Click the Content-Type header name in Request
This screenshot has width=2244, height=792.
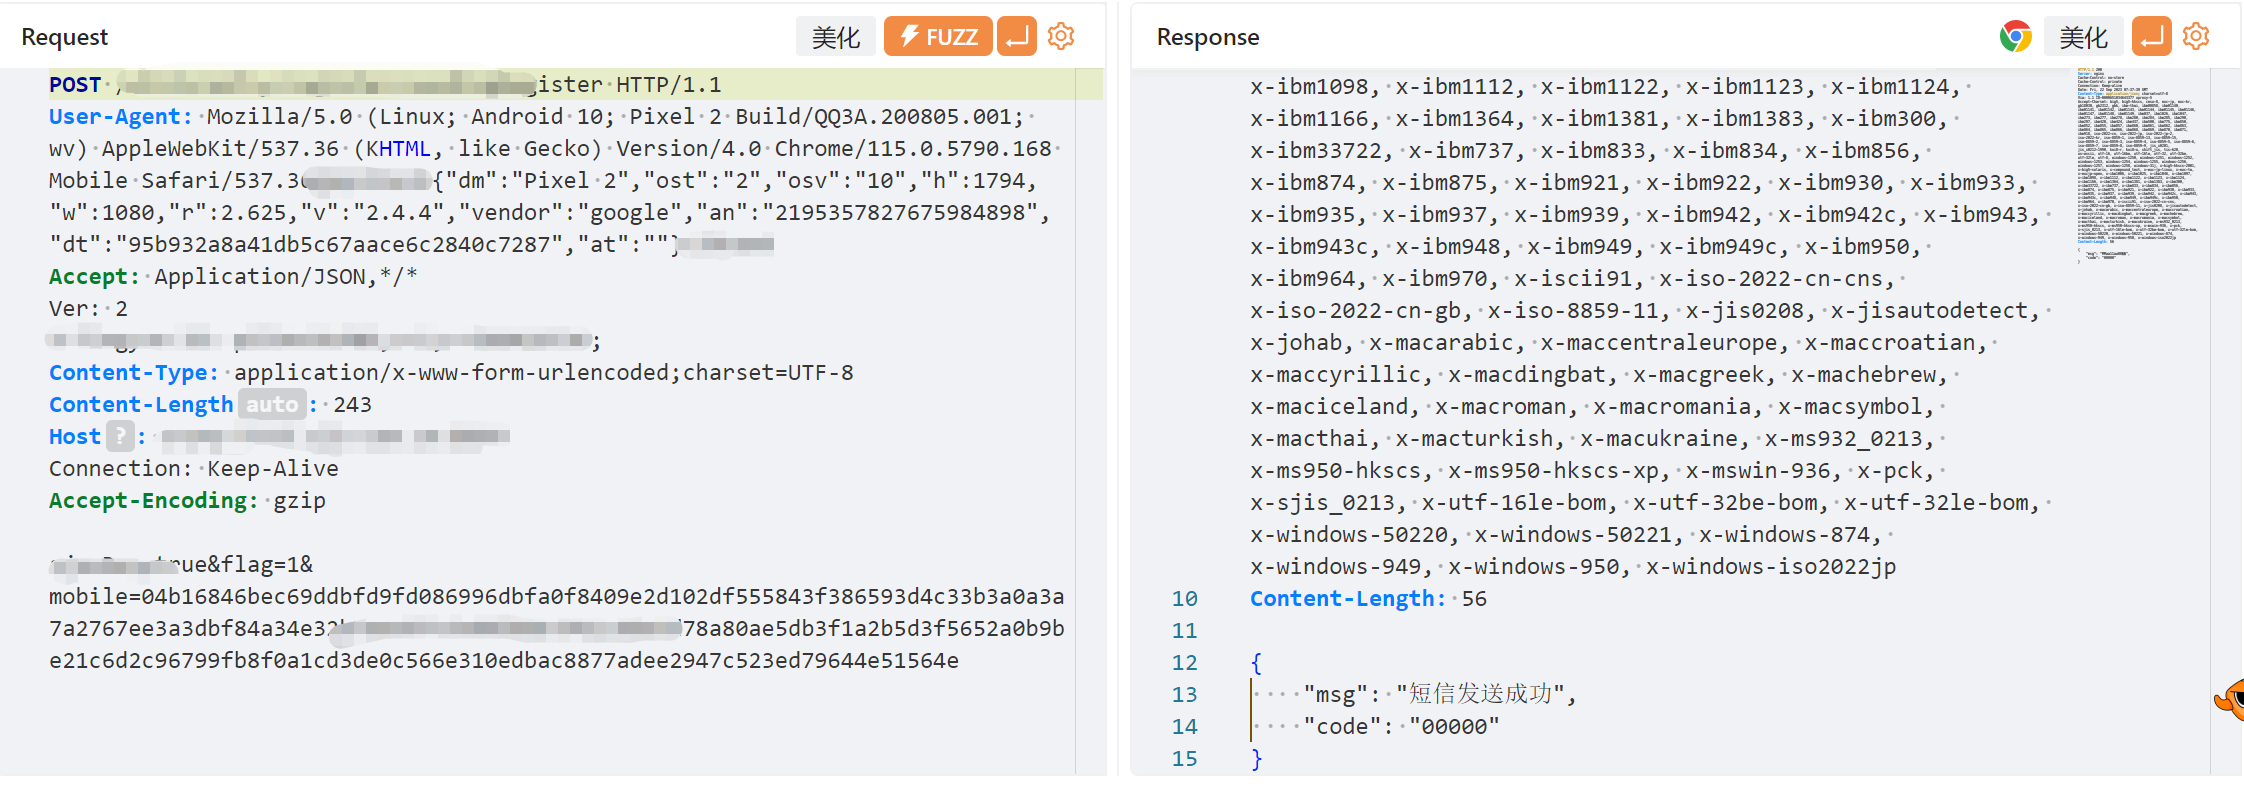132,373
